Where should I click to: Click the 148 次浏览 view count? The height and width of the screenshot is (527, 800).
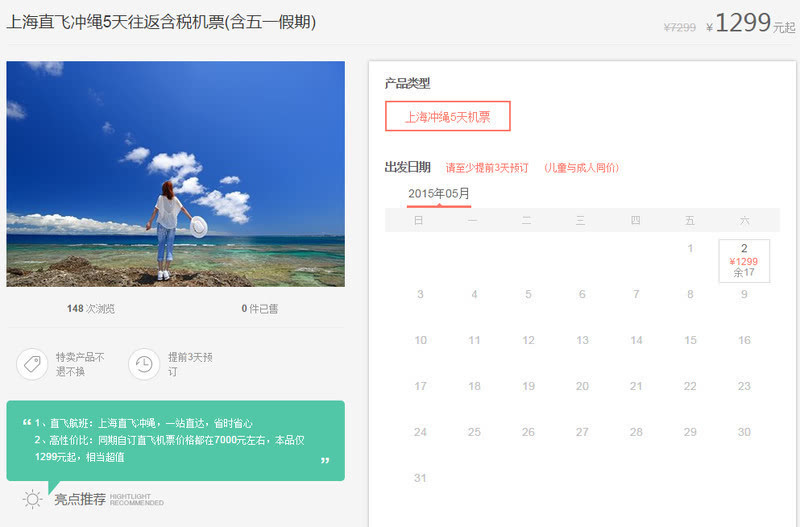coord(90,309)
